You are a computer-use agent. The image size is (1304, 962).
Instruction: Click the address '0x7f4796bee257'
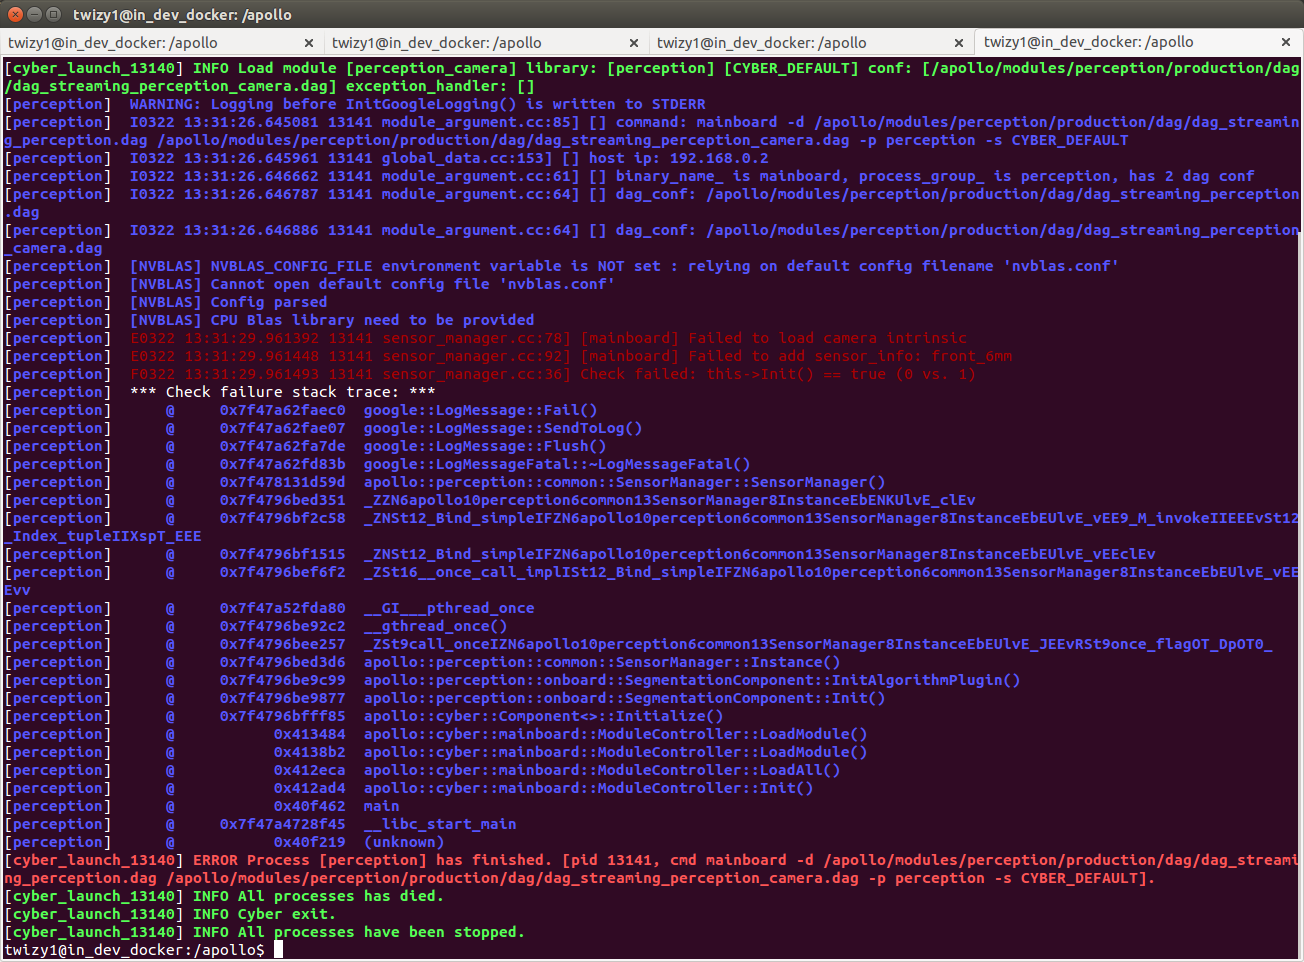pyautogui.click(x=283, y=644)
